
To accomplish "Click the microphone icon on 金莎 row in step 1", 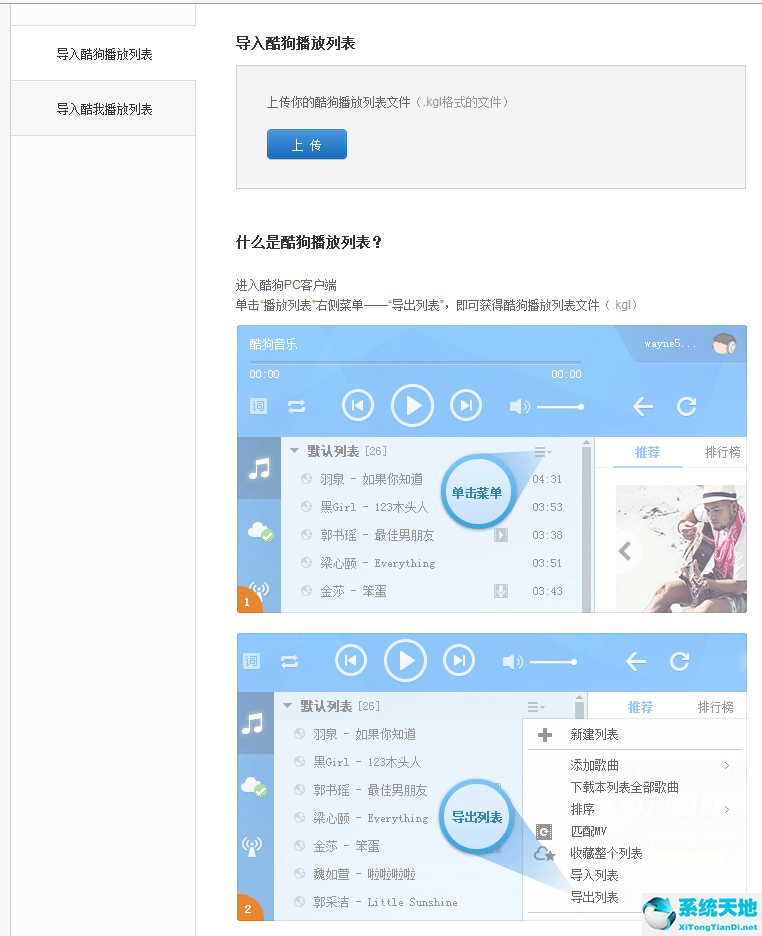I will pyautogui.click(x=501, y=591).
